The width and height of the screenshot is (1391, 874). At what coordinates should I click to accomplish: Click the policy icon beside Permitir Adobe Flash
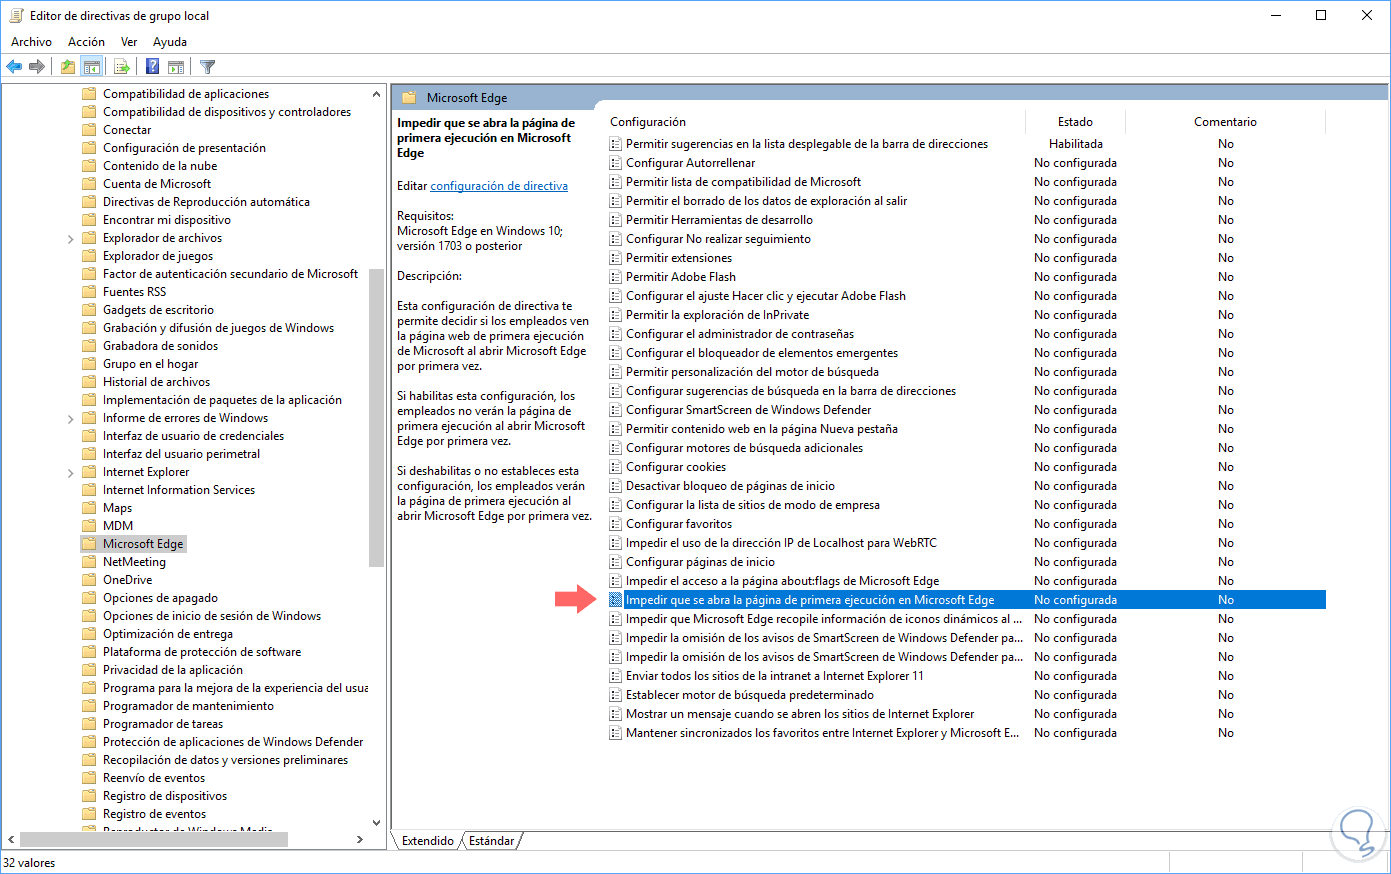click(616, 277)
